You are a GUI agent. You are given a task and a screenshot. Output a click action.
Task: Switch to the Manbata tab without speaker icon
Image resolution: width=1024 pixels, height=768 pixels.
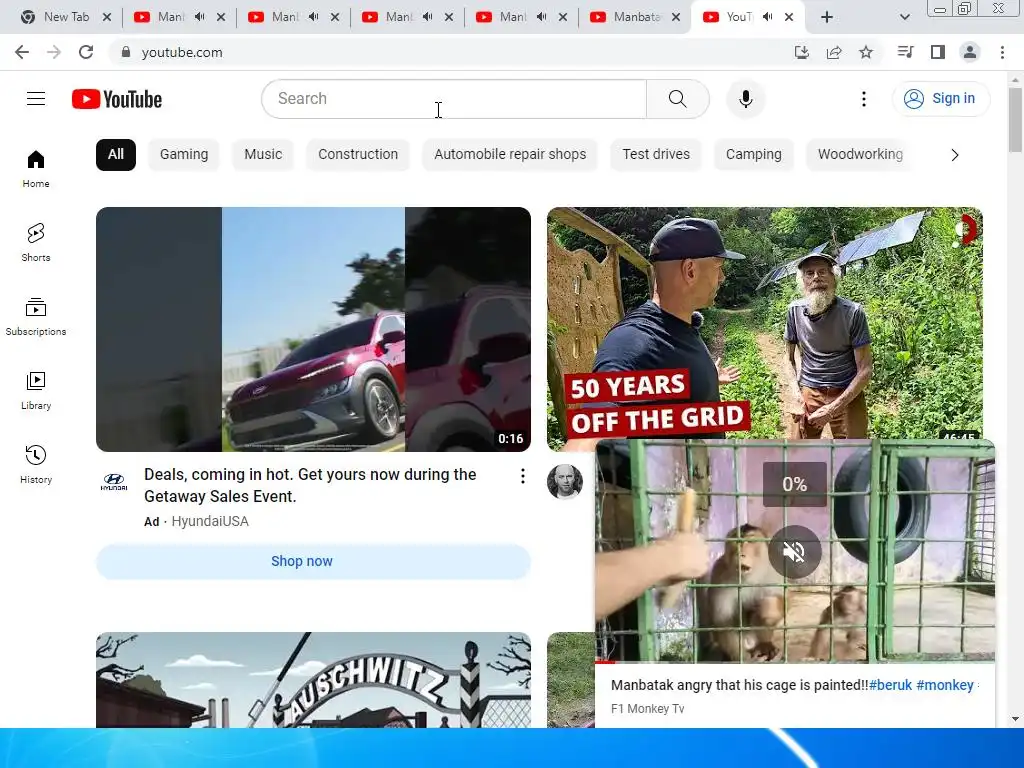coord(635,17)
